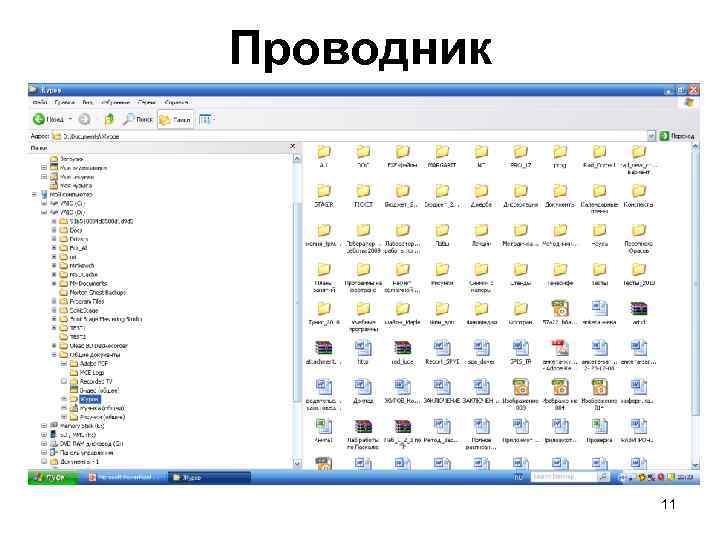Expand the Memory Stick drive node
Image resolution: width=720 pixels, height=540 pixels.
(x=44, y=426)
